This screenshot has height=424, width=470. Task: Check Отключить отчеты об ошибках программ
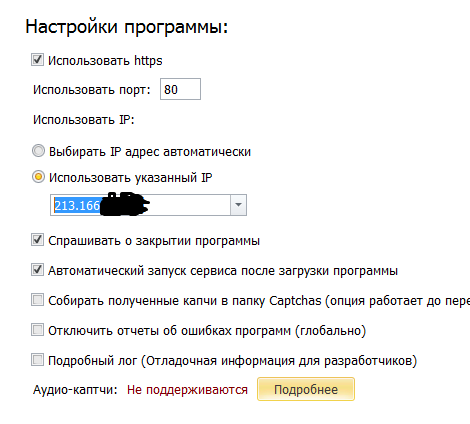point(37,330)
